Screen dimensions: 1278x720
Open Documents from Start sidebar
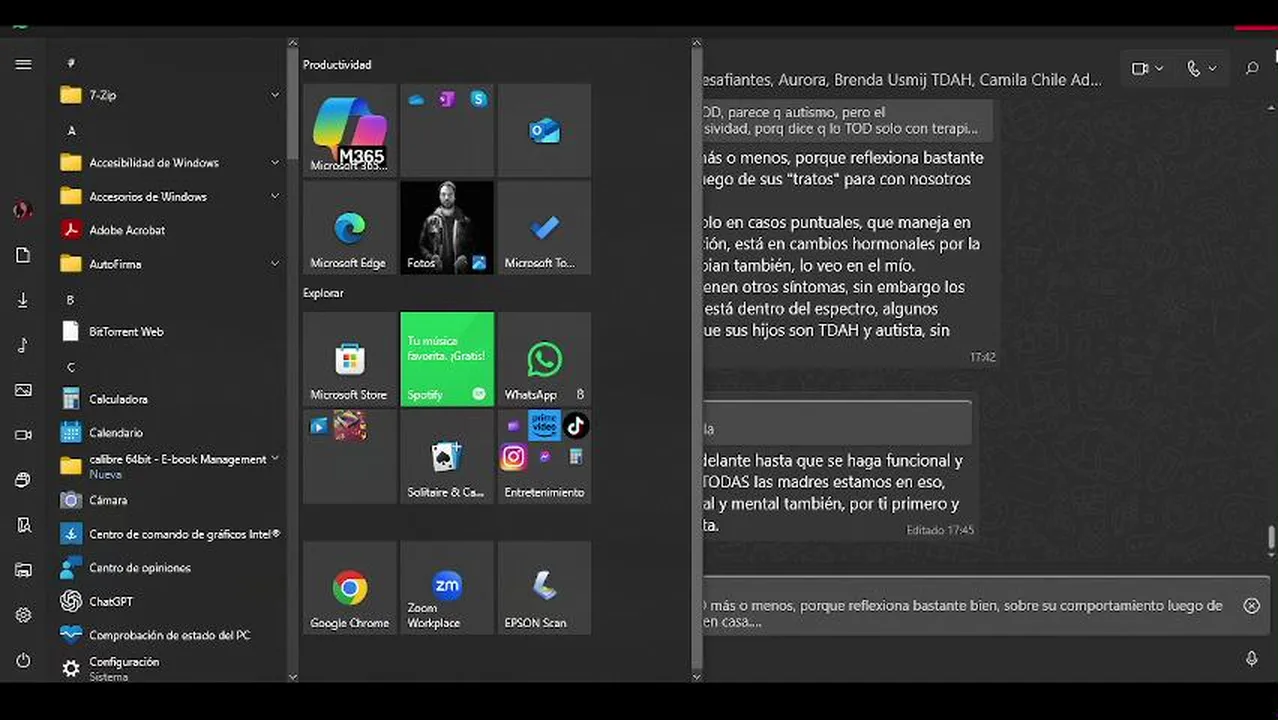click(x=23, y=256)
